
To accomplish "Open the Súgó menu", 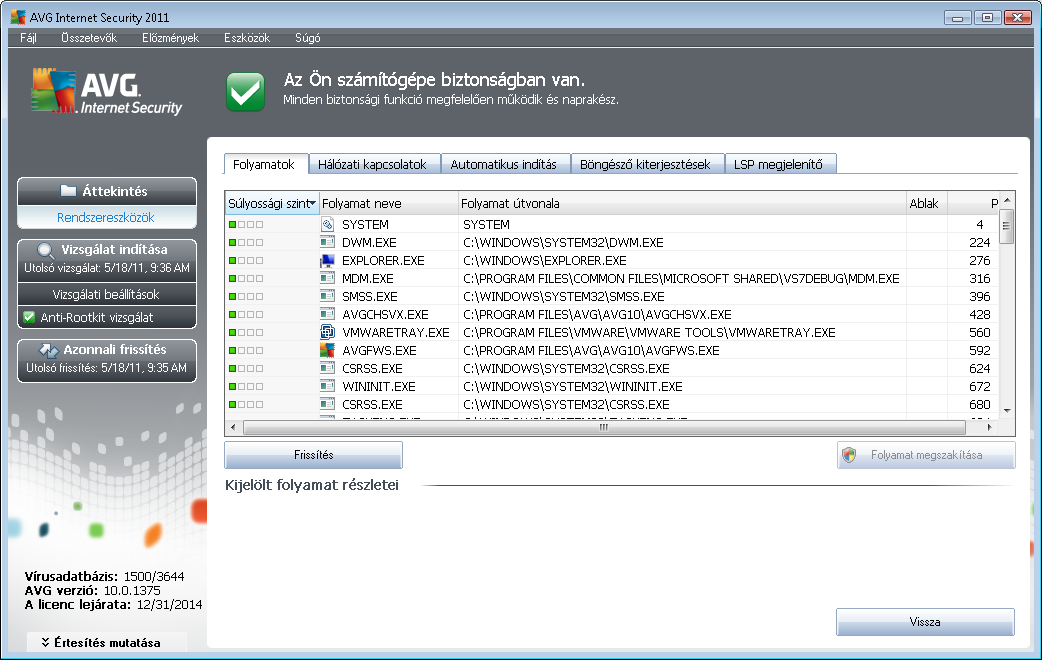I will pyautogui.click(x=308, y=38).
